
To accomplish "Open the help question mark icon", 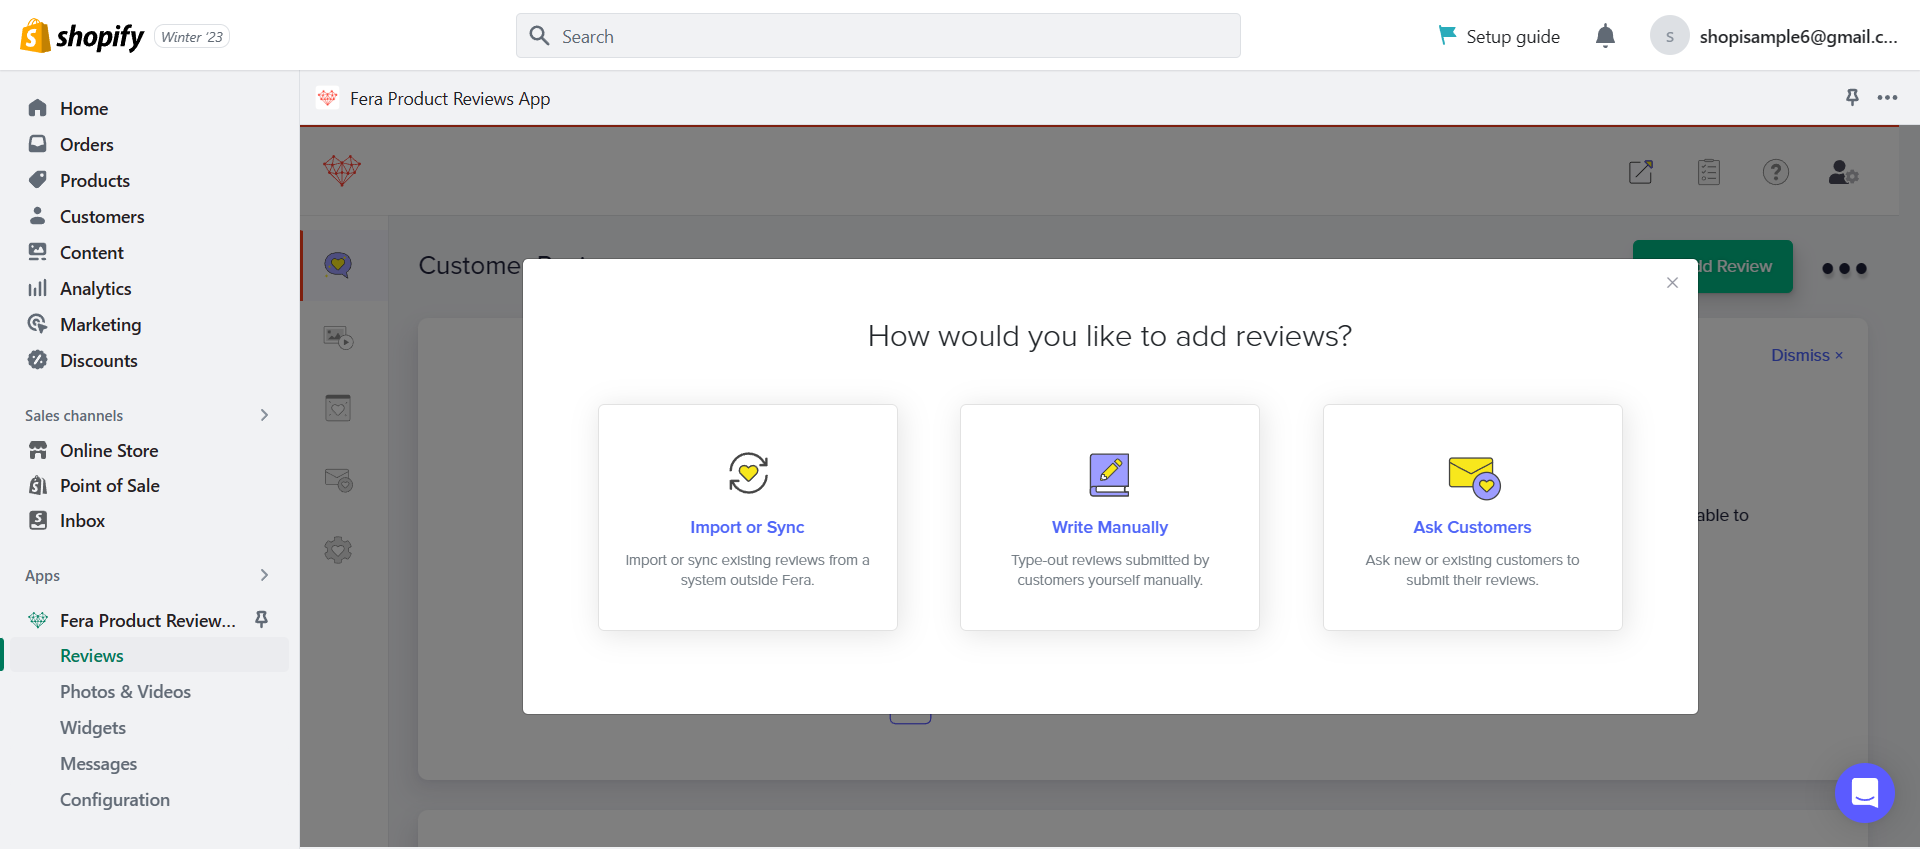I will pyautogui.click(x=1776, y=172).
